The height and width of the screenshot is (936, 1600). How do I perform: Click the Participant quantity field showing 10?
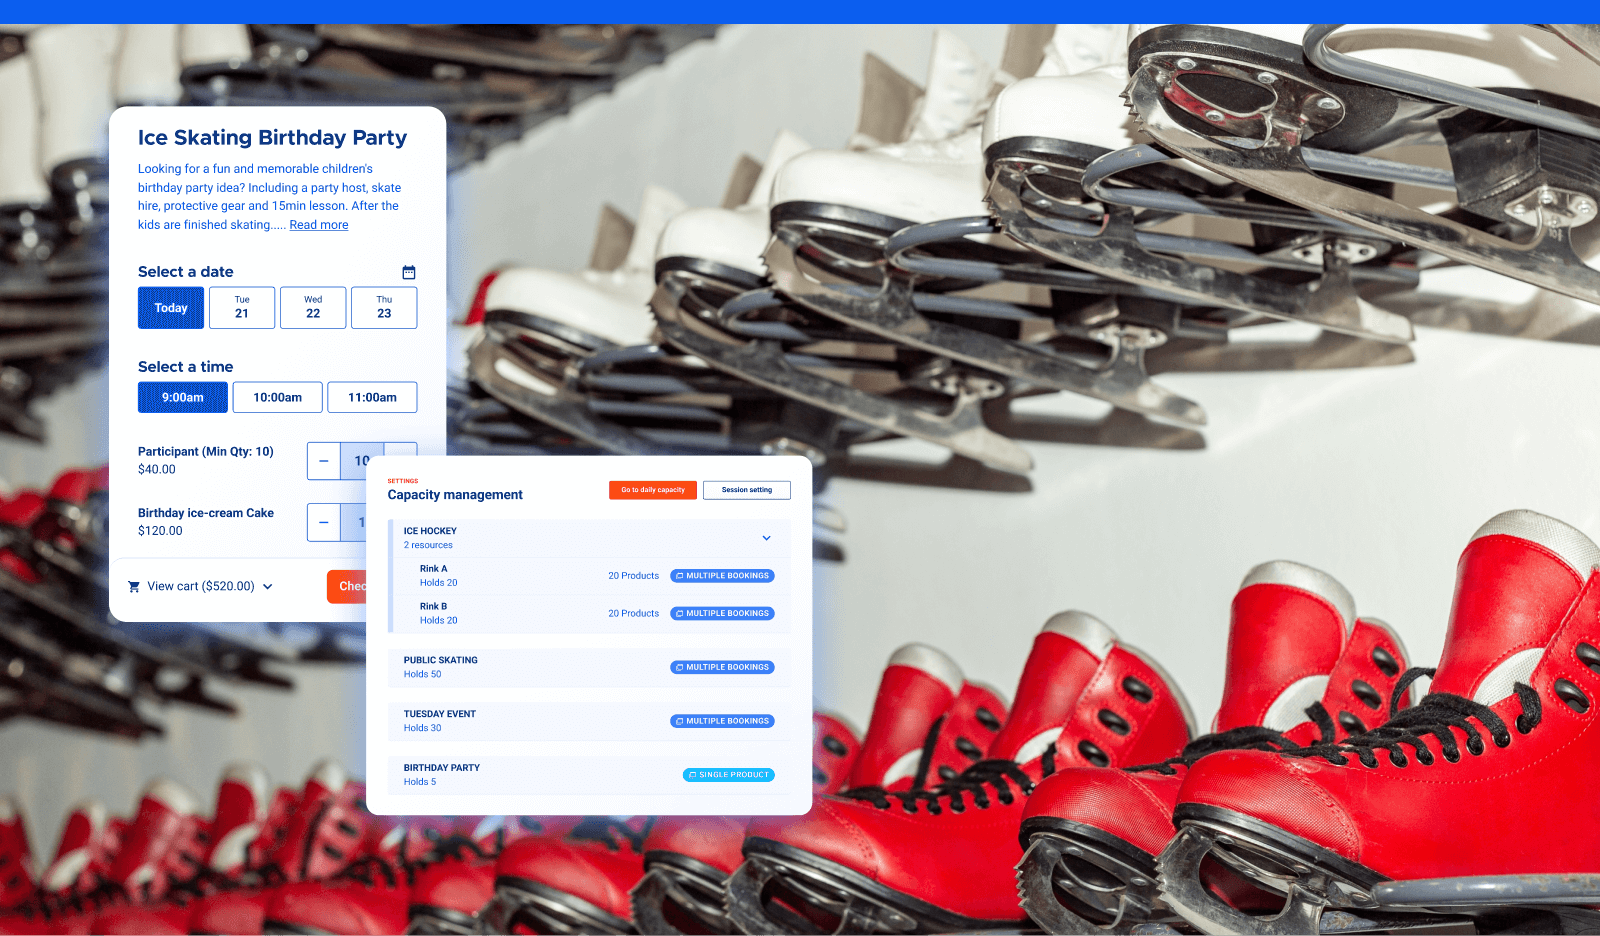click(360, 461)
